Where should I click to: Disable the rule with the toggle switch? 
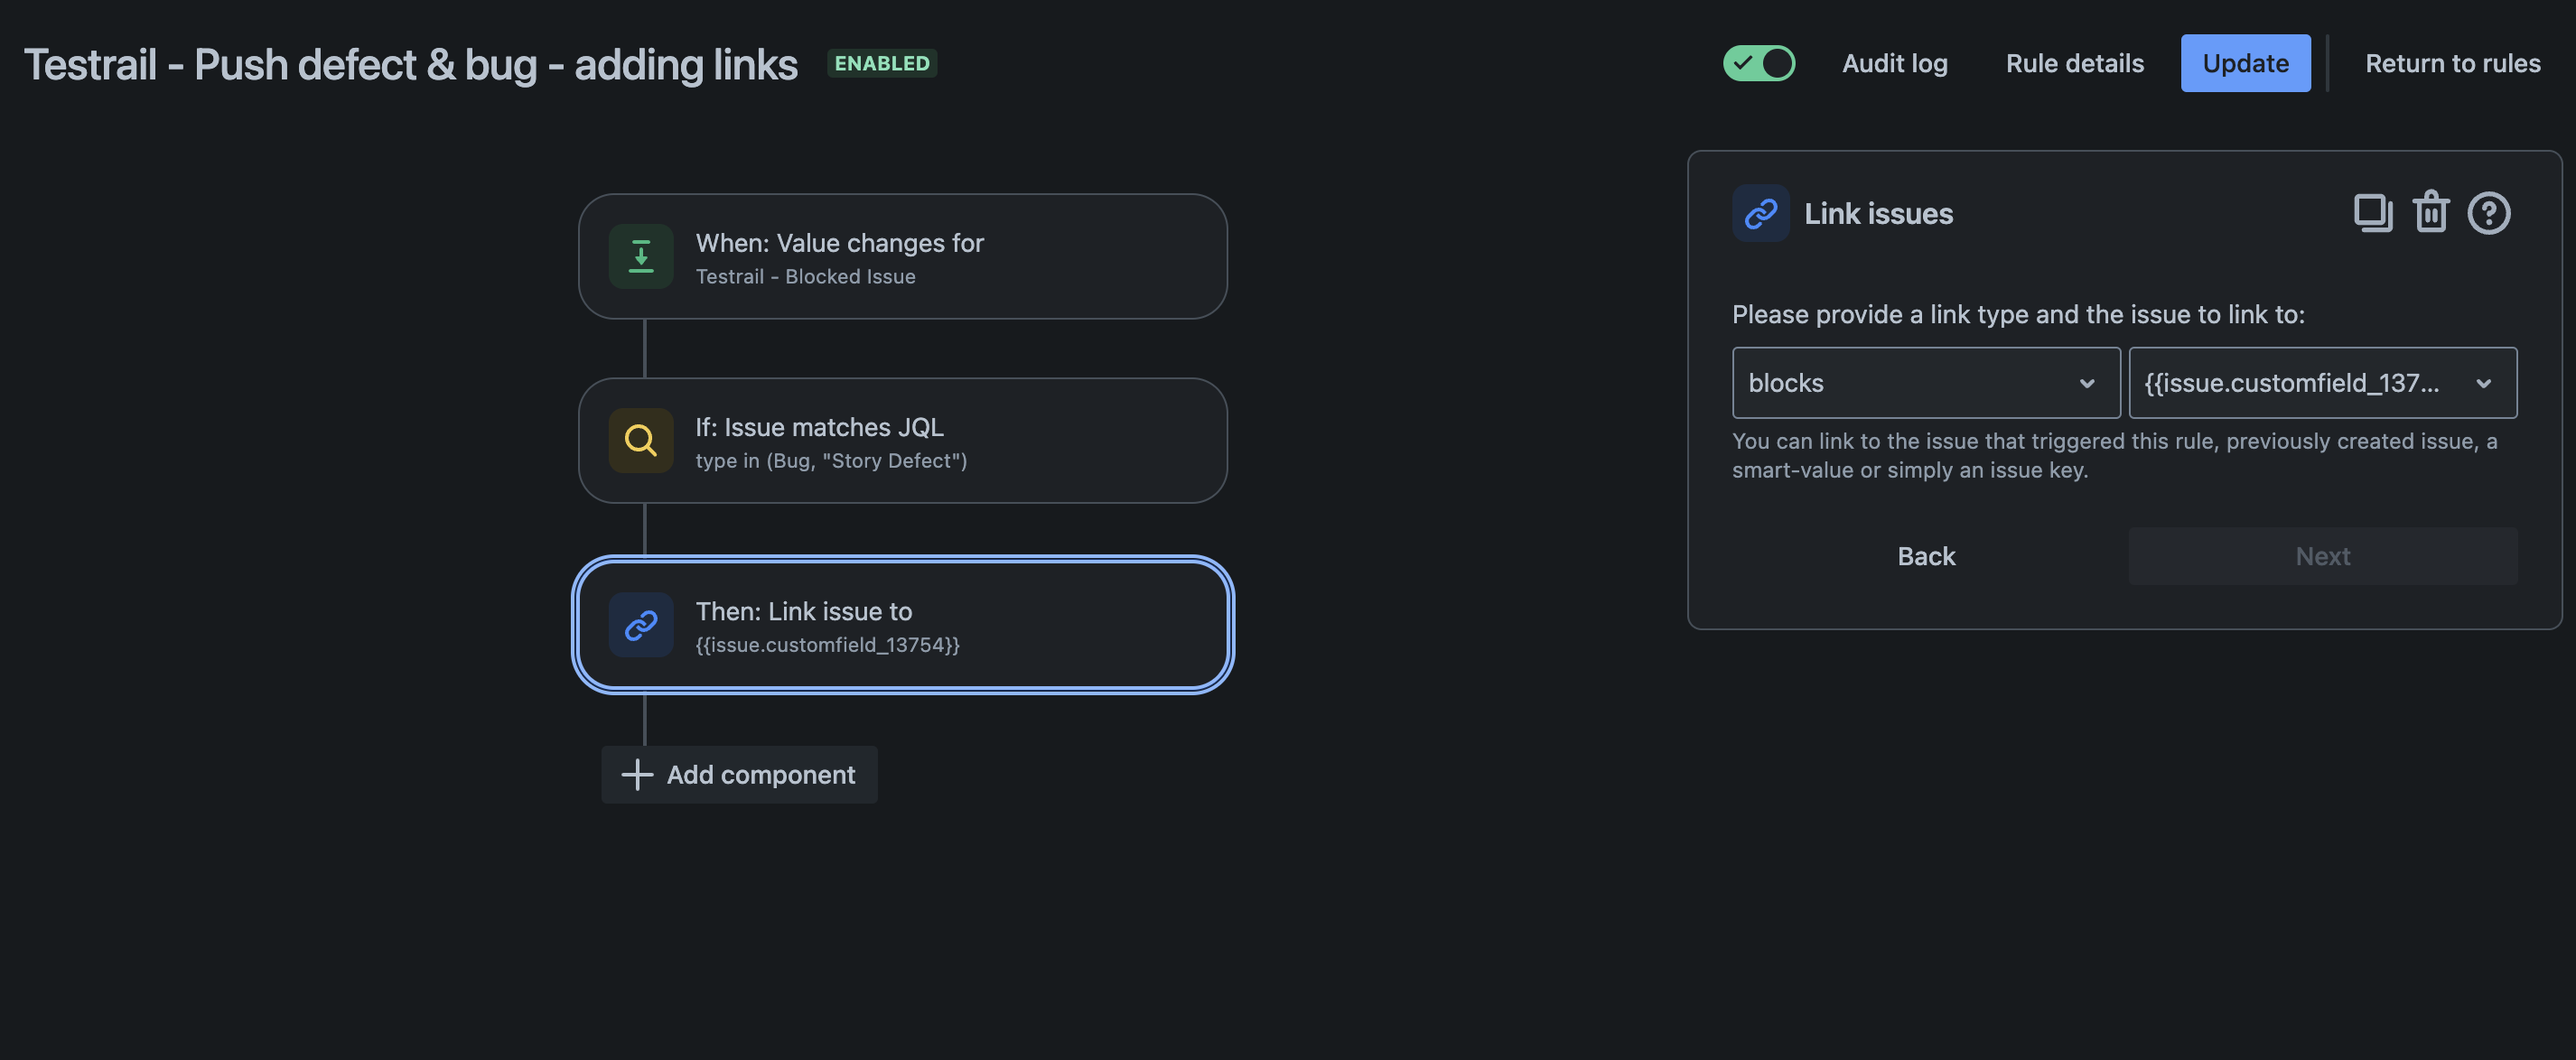(x=1758, y=63)
